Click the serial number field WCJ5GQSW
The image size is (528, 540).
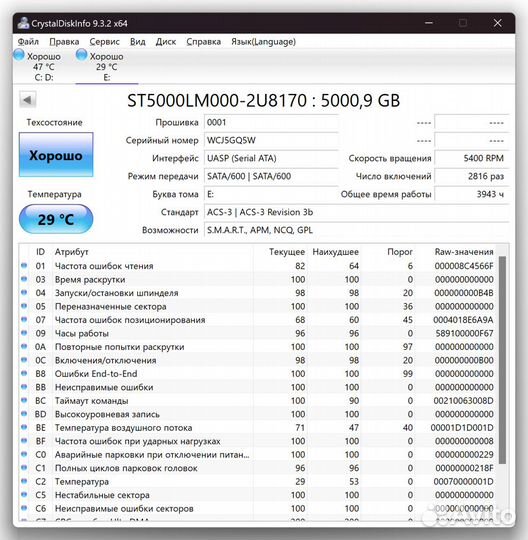click(271, 140)
